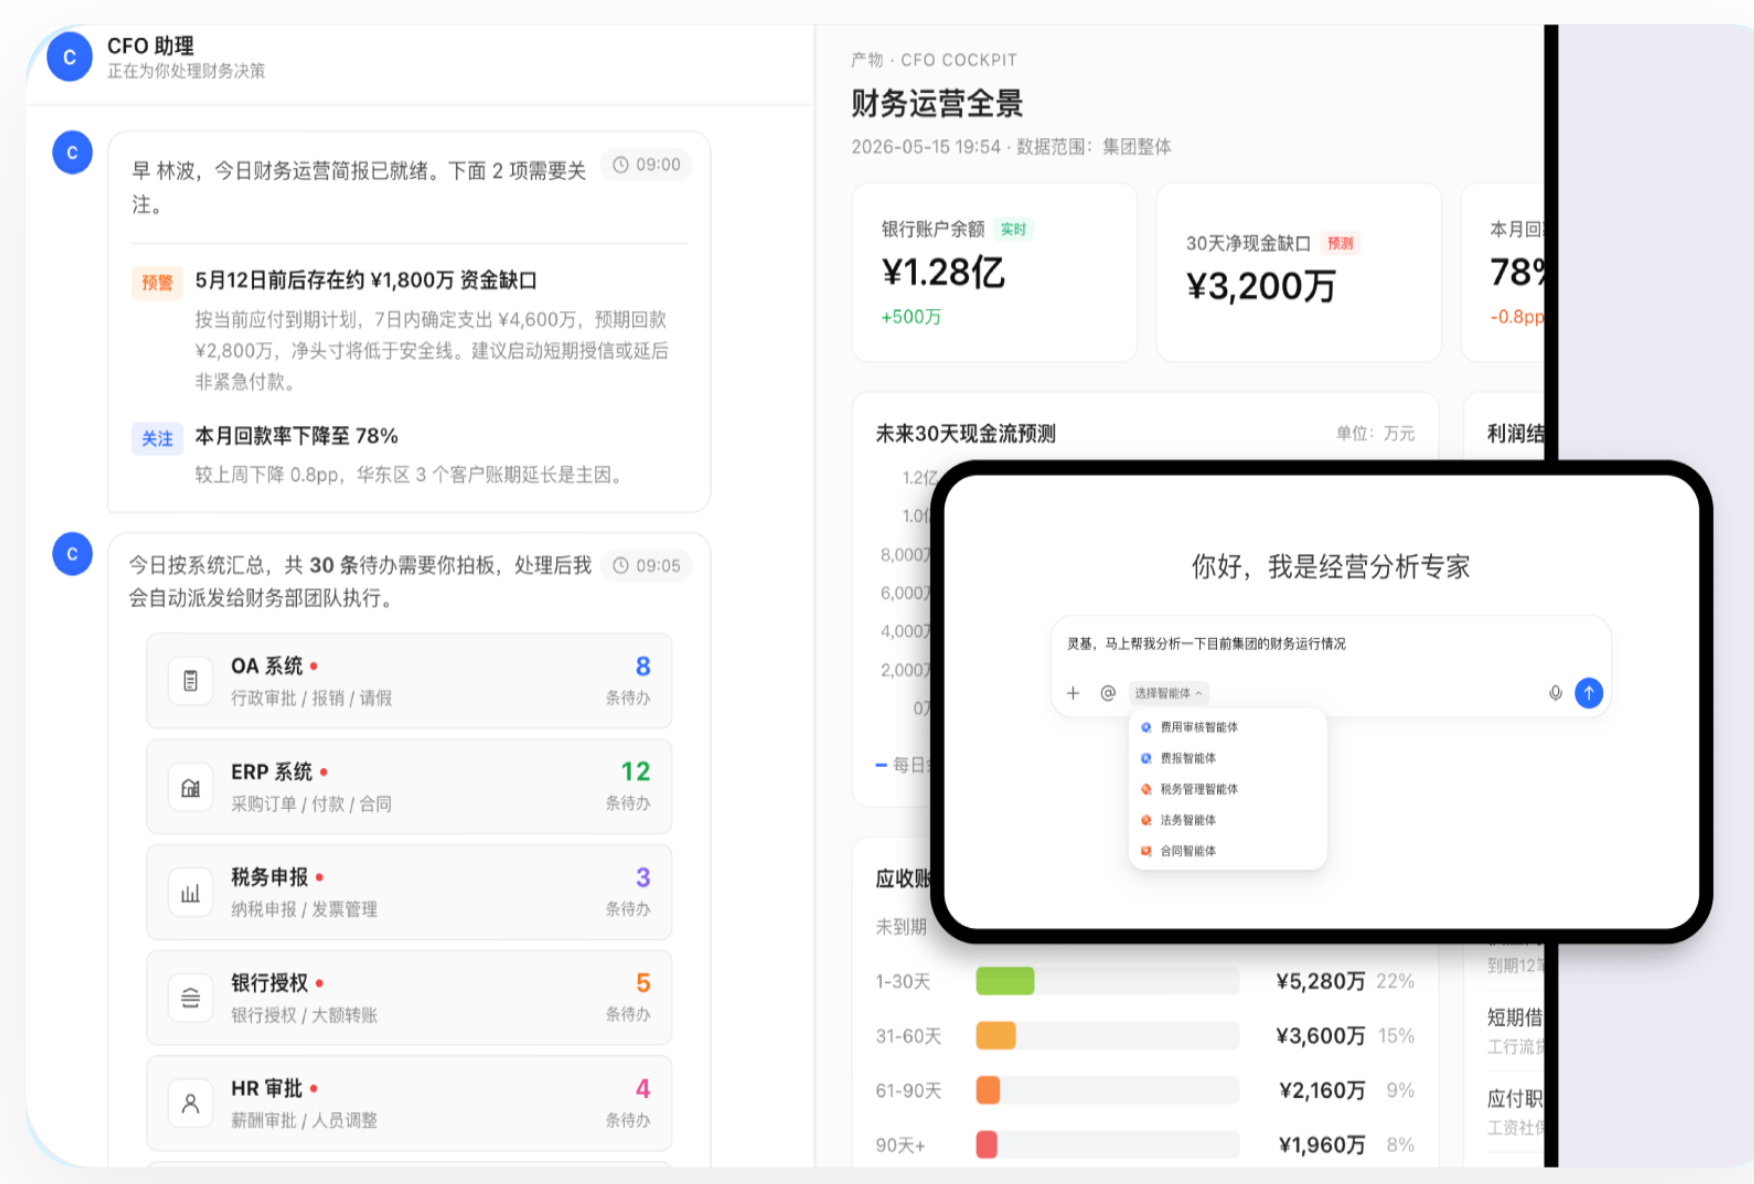
Task: Click the ERP 系统 building icon
Action: pos(190,787)
